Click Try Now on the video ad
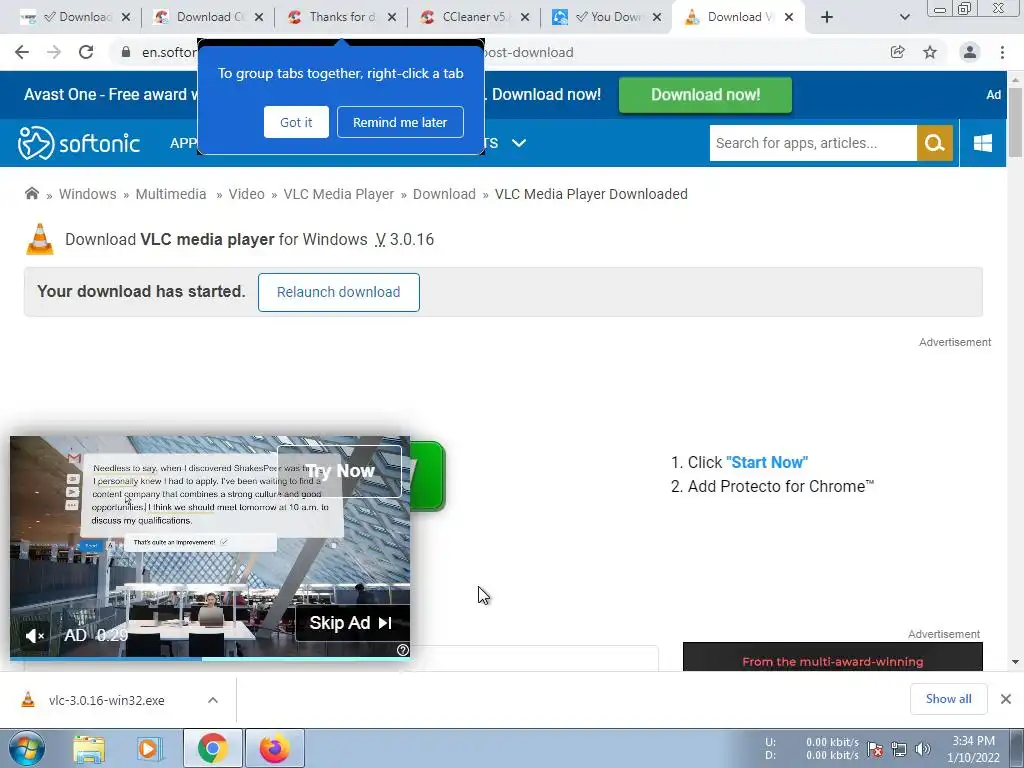This screenshot has height=768, width=1024. (340, 471)
